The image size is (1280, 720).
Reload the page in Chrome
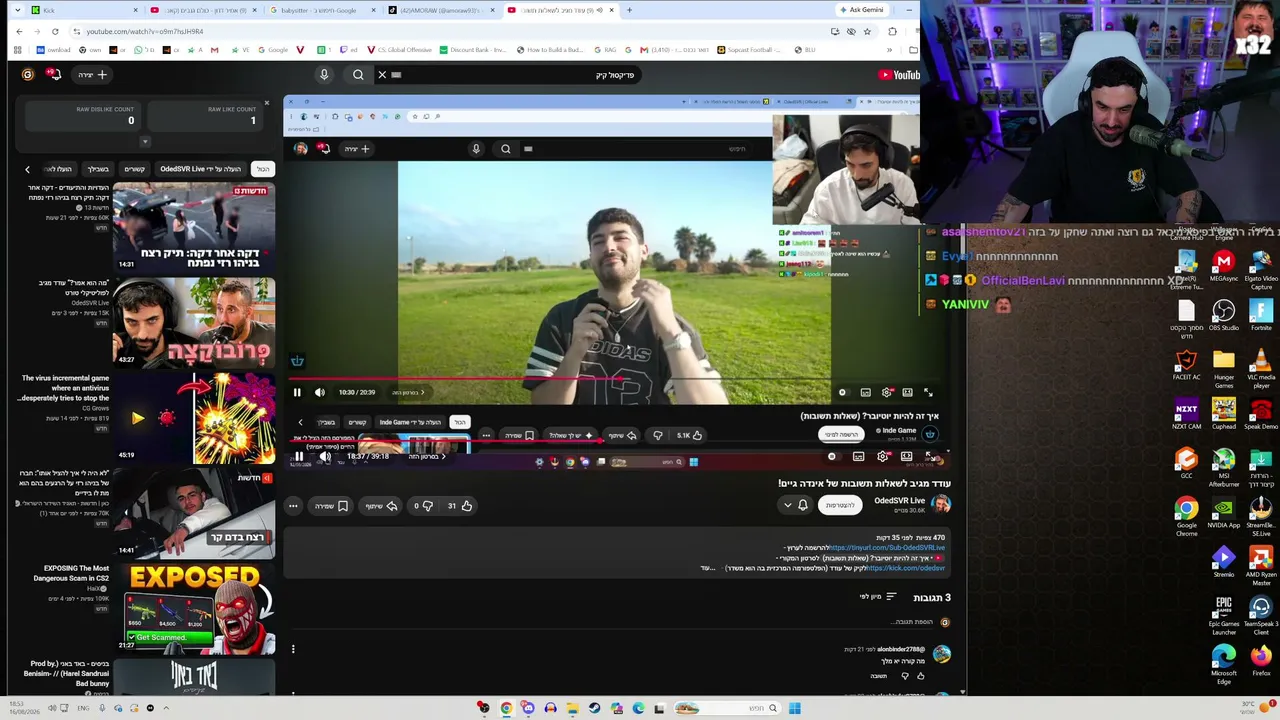pyautogui.click(x=56, y=32)
